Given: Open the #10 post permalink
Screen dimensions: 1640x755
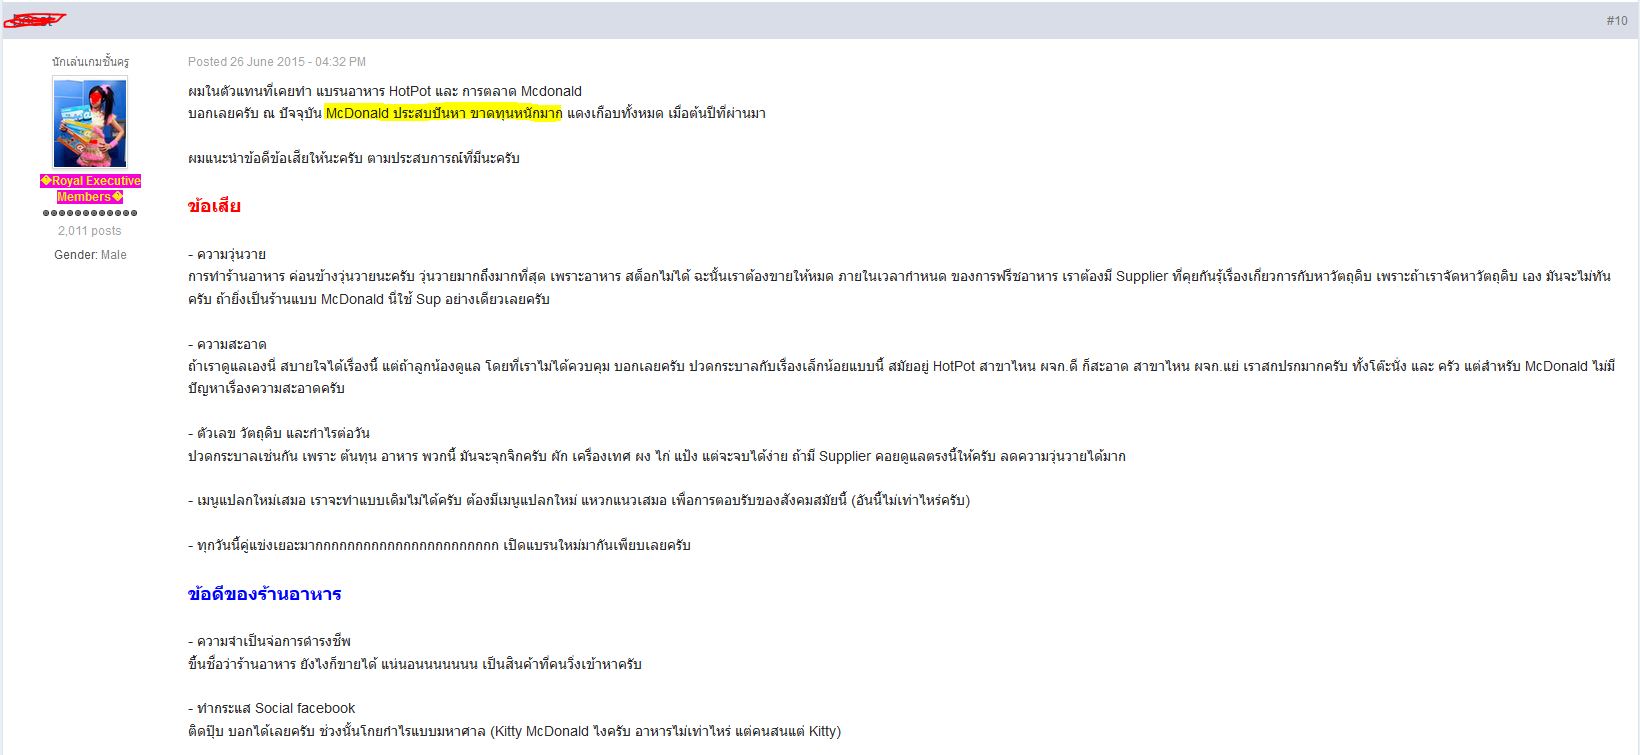Looking at the screenshot, I should (1616, 21).
